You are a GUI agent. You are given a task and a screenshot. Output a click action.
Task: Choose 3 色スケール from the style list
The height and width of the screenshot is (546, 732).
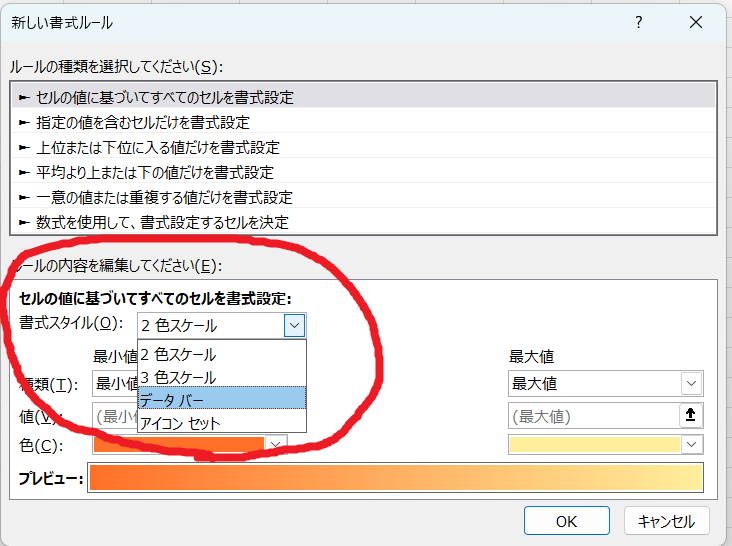pos(178,377)
